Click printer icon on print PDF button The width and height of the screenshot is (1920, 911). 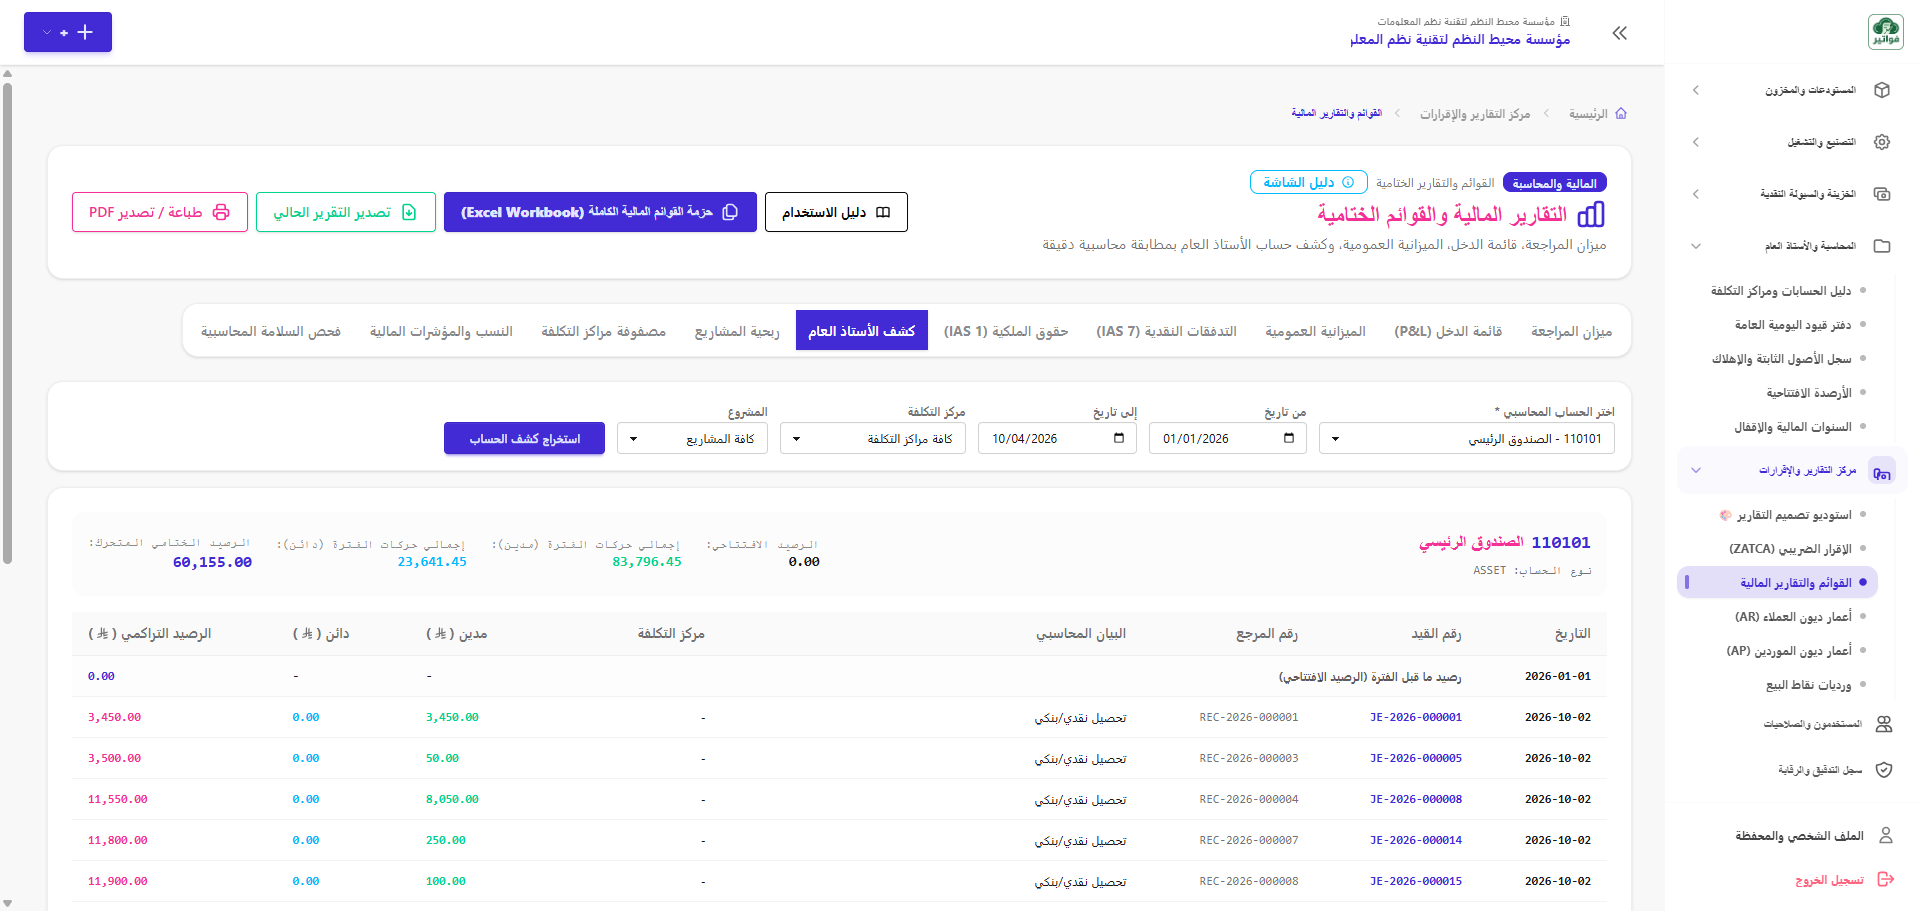(x=221, y=212)
